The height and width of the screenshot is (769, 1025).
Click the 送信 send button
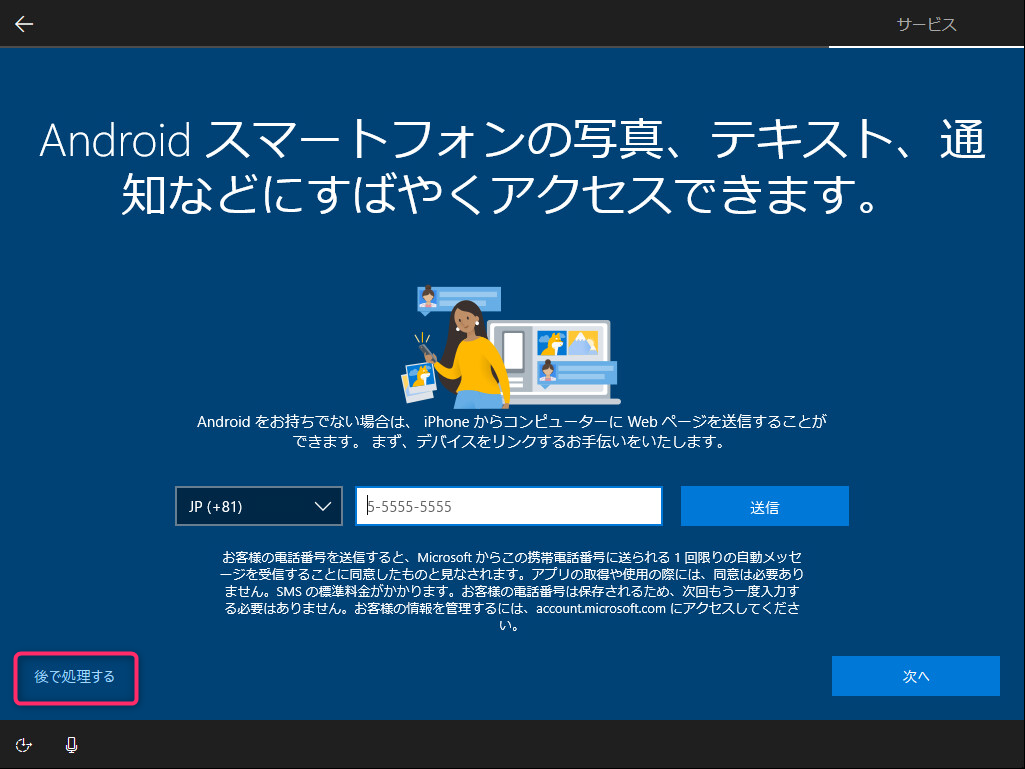pyautogui.click(x=765, y=506)
